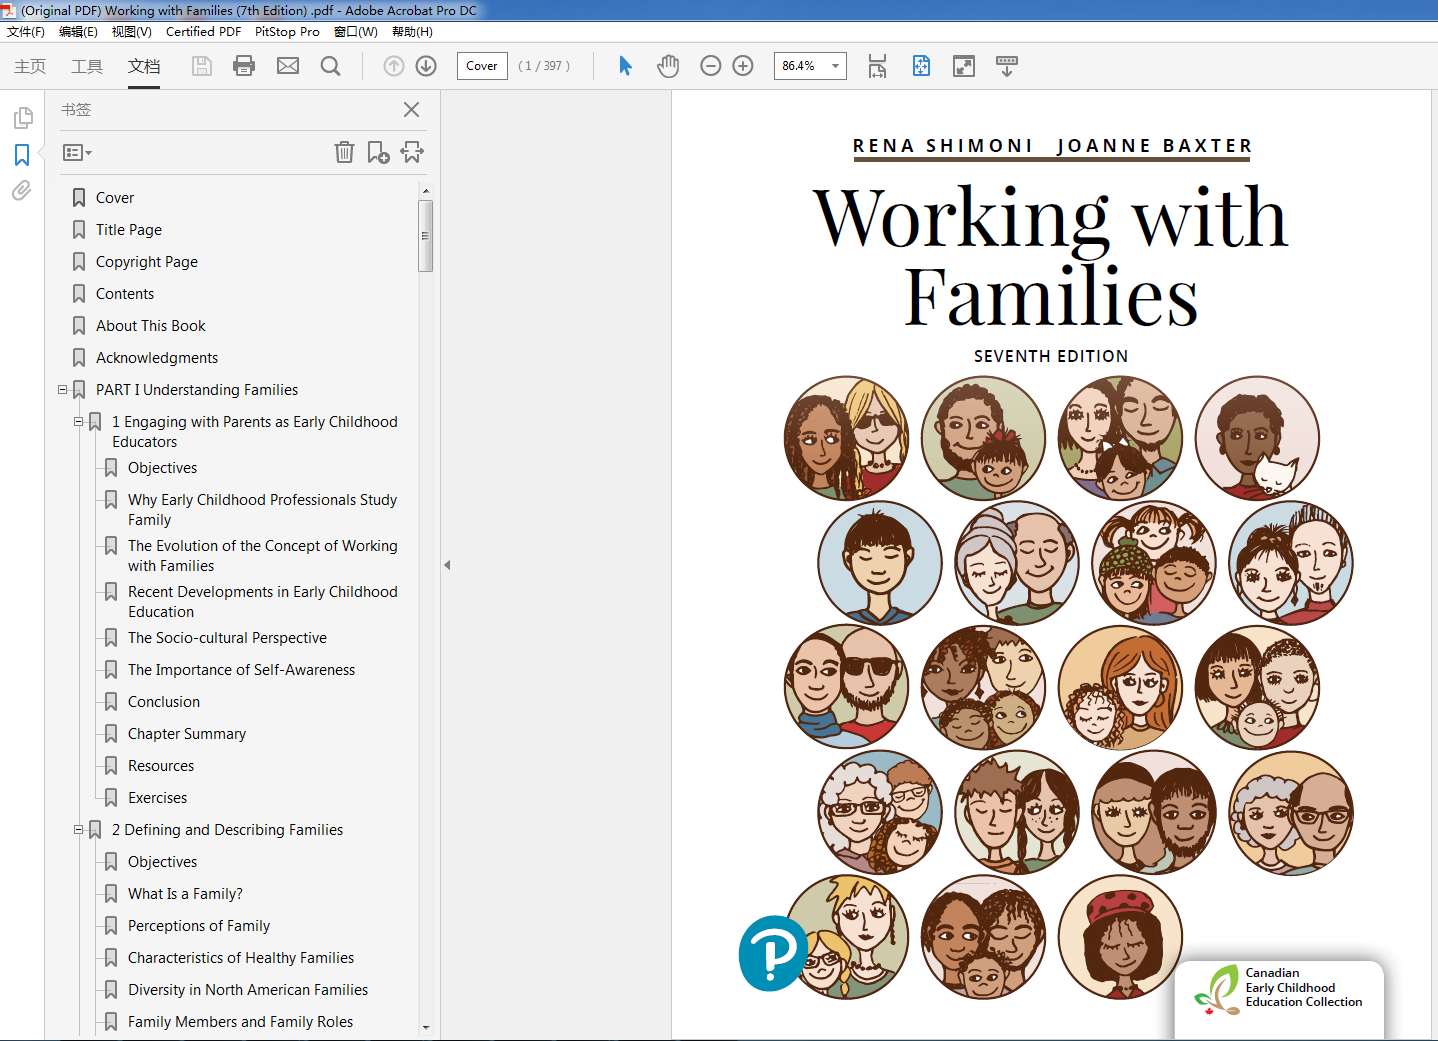
Task: Zoom out with the minus icon
Action: 711,66
